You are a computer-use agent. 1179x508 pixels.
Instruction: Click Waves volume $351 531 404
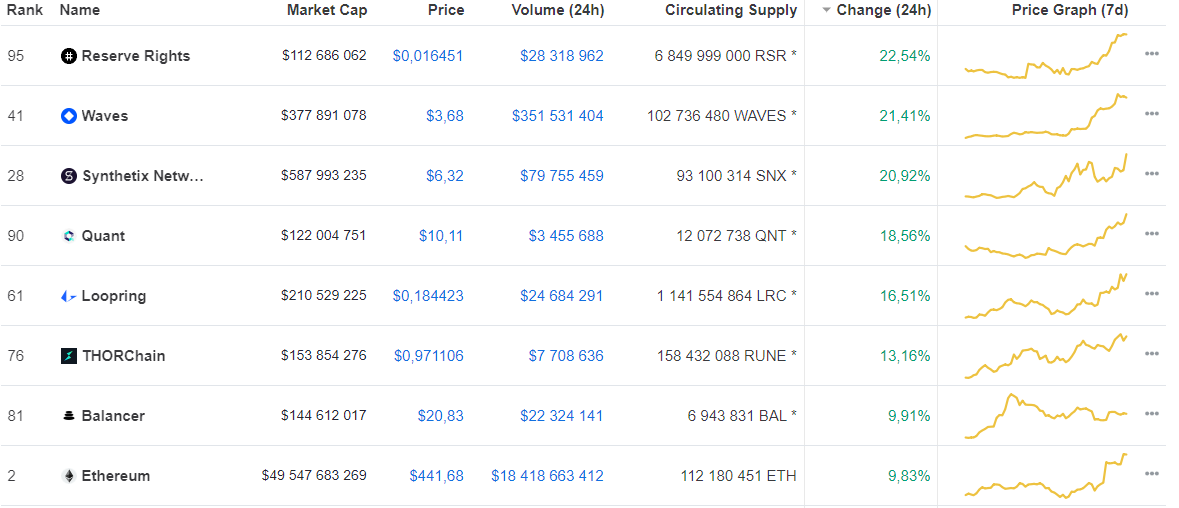(558, 116)
